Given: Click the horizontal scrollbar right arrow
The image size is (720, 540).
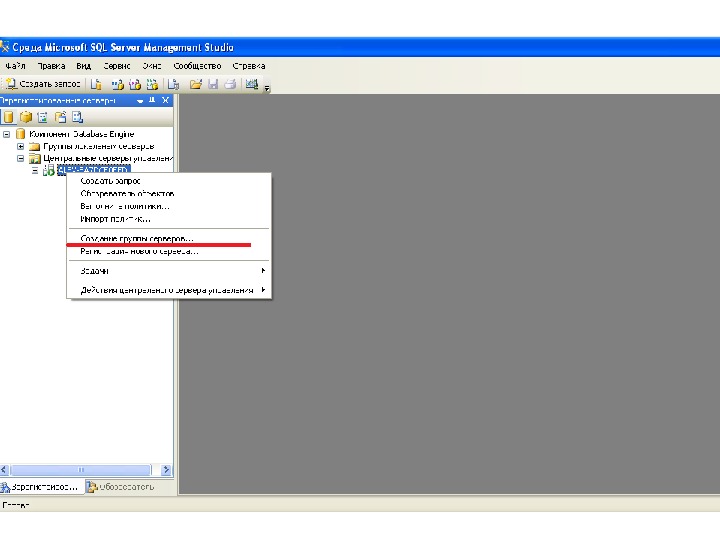Looking at the screenshot, I should click(x=166, y=470).
